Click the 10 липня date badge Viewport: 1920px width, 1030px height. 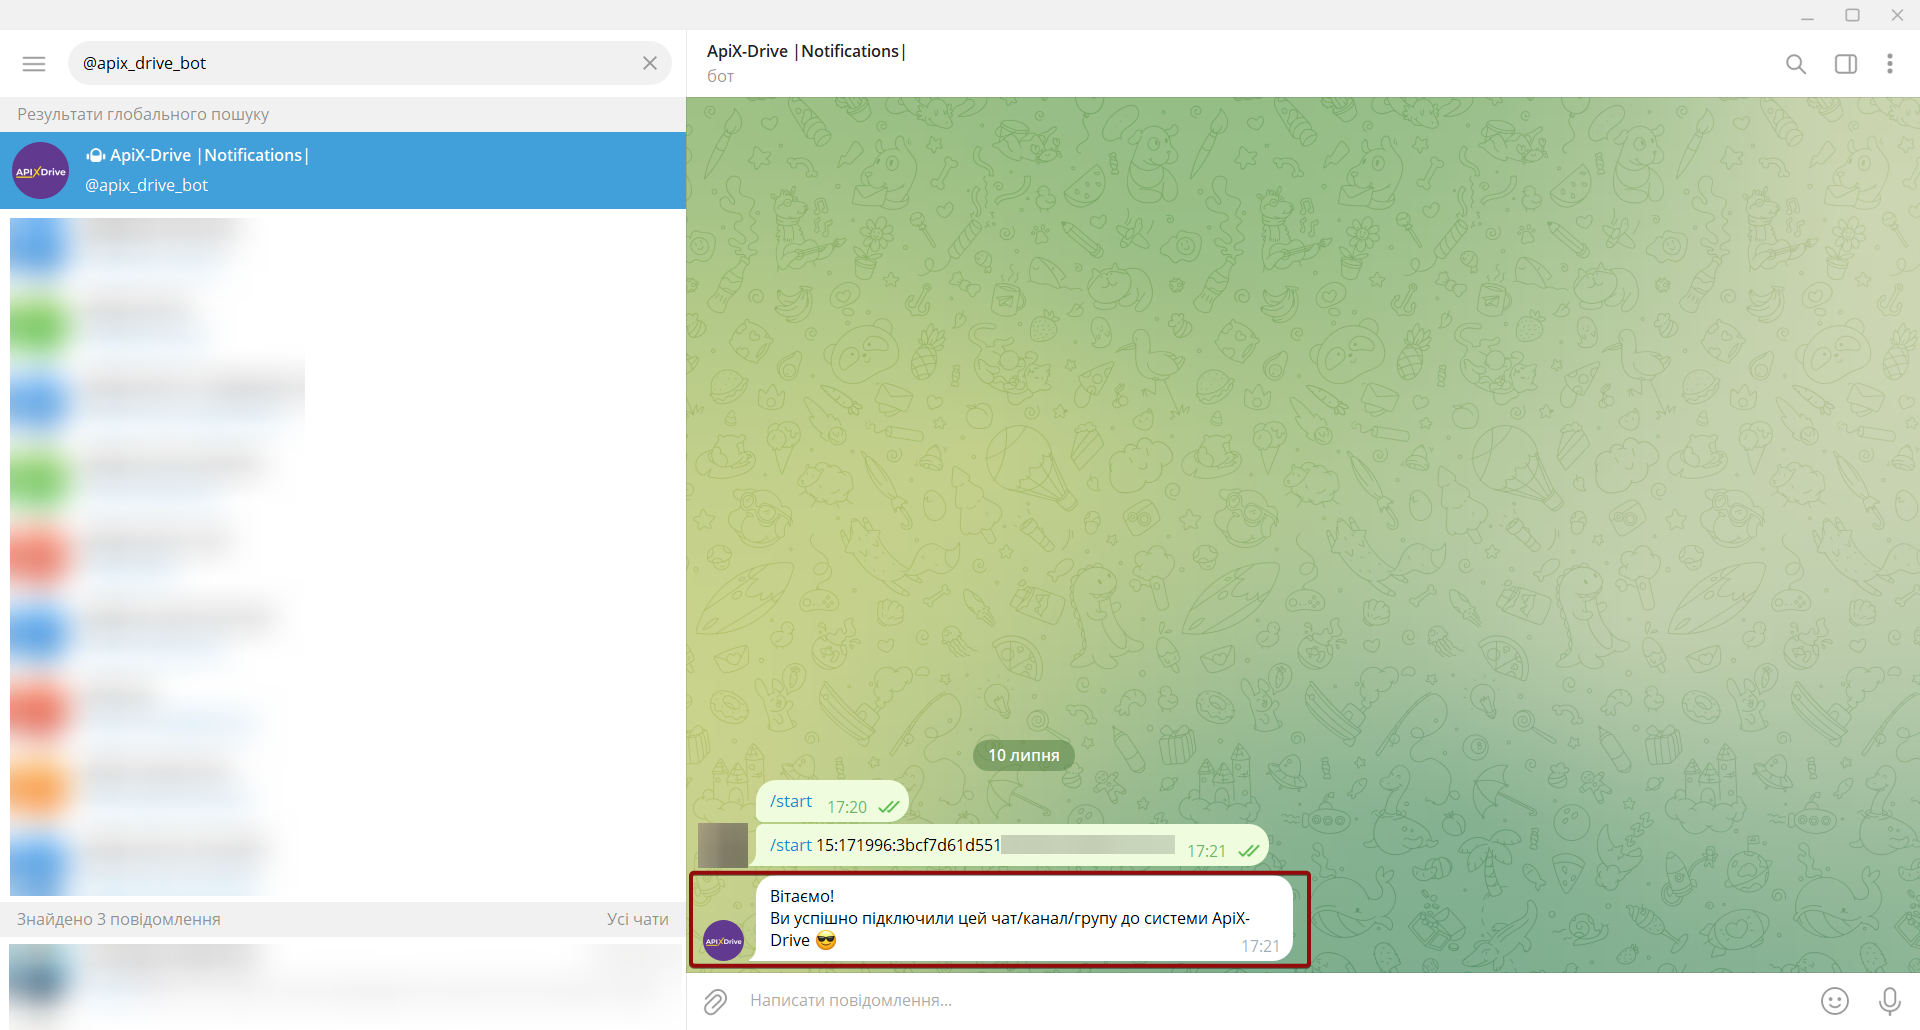click(x=1024, y=755)
